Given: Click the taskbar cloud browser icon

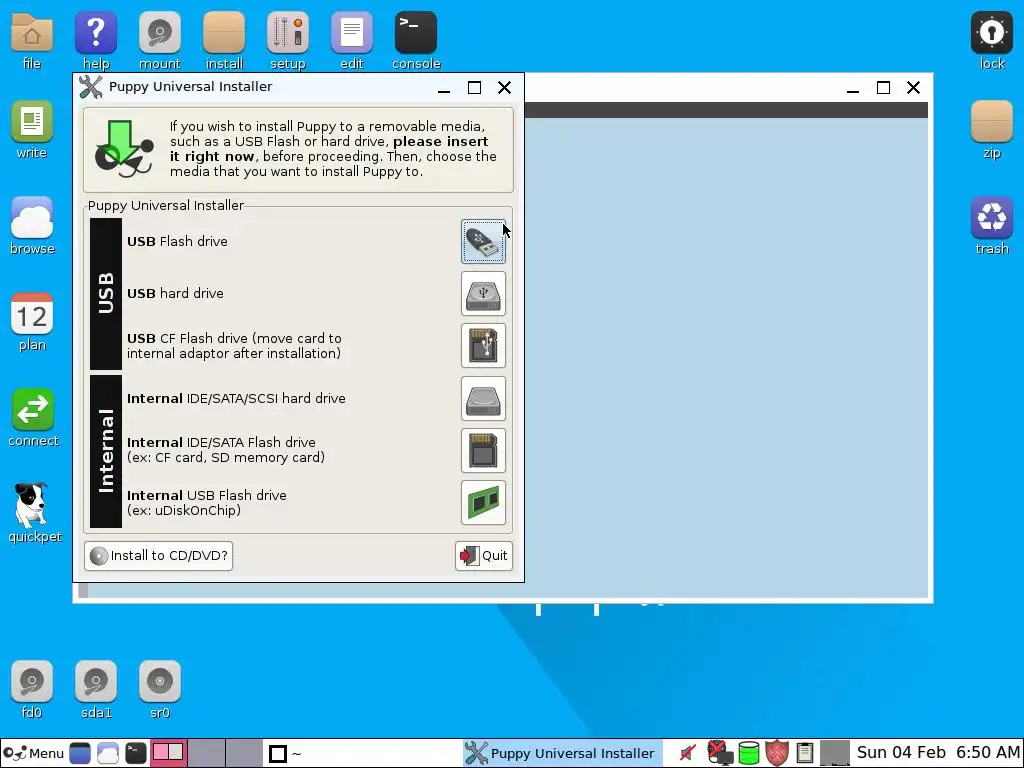Looking at the screenshot, I should click(108, 754).
